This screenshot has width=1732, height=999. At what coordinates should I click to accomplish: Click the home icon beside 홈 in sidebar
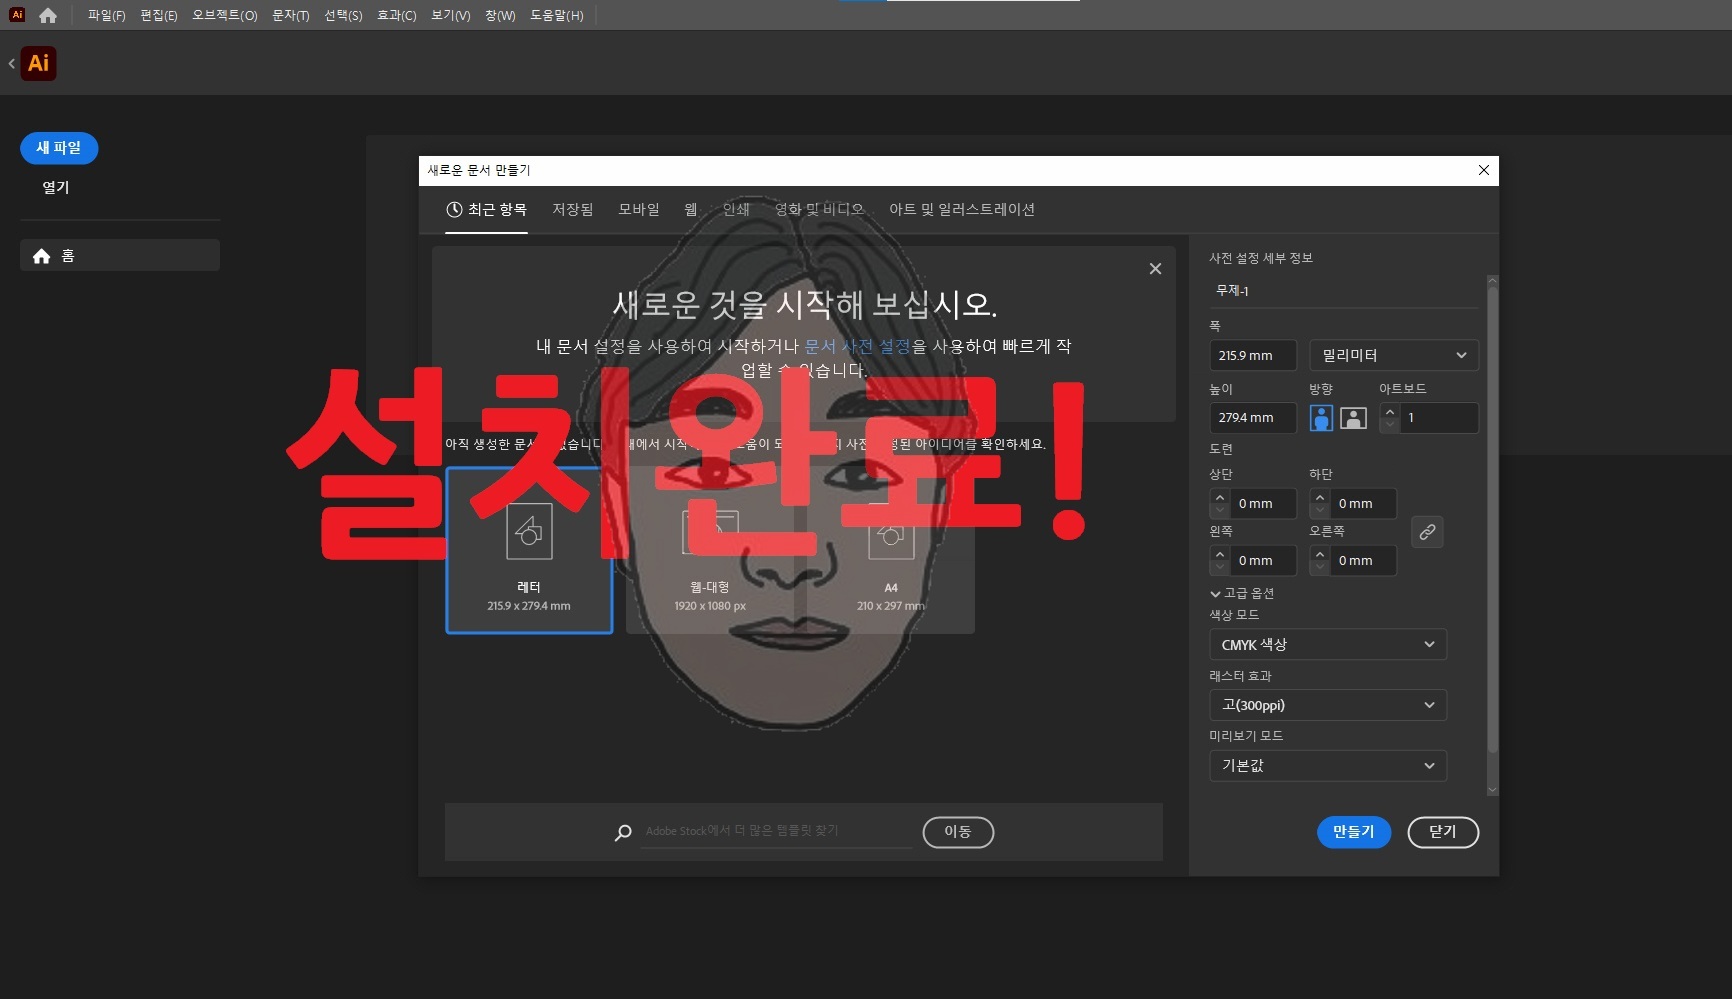pos(41,255)
